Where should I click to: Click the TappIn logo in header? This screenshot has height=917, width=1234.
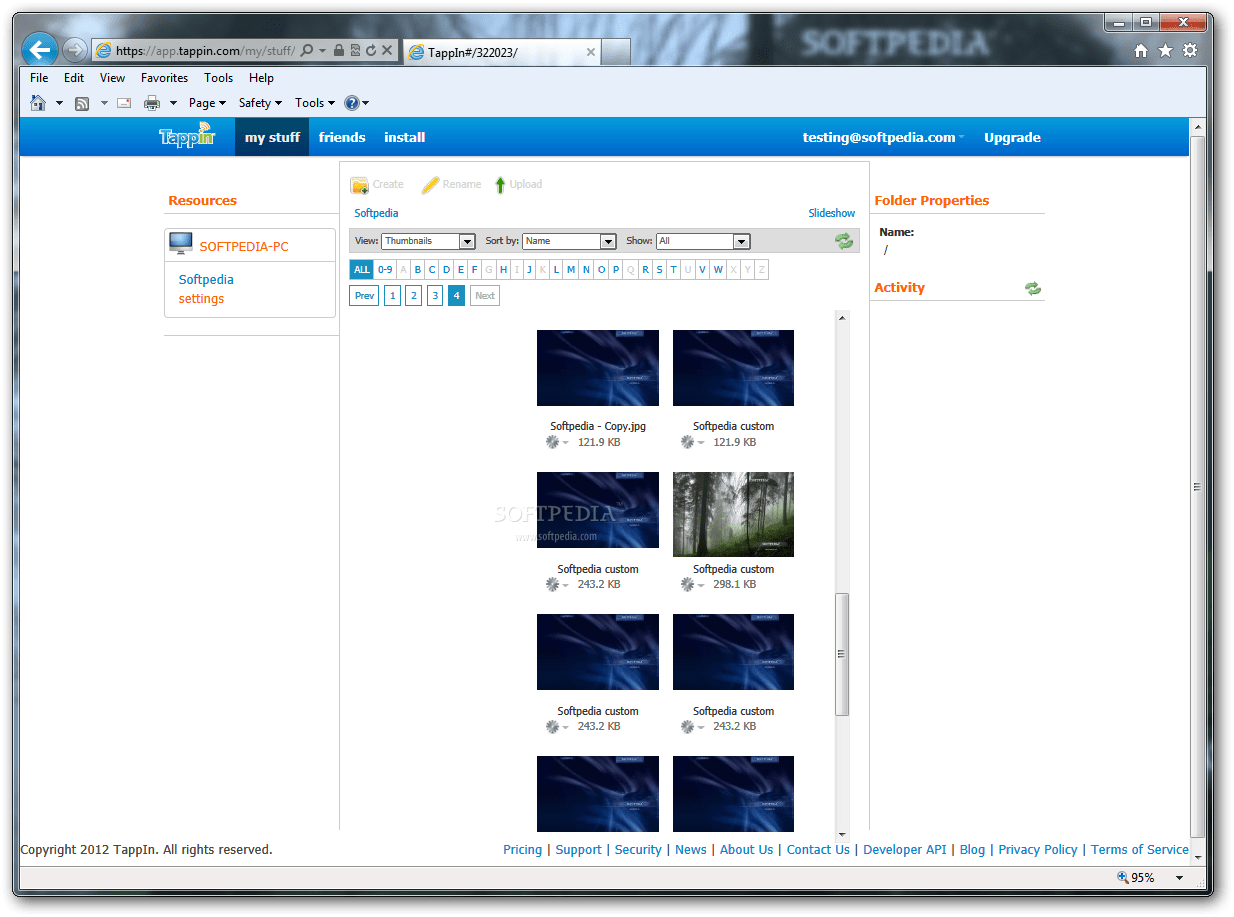tap(187, 135)
